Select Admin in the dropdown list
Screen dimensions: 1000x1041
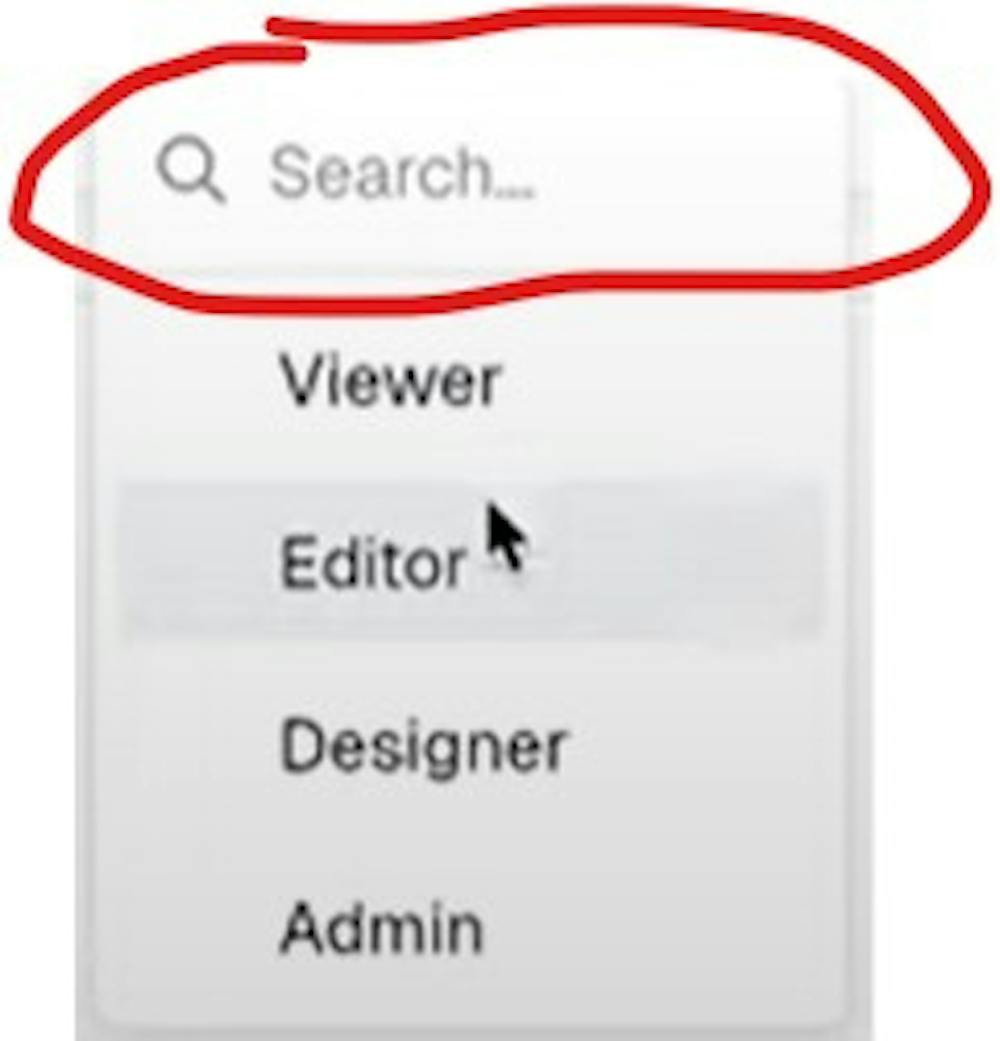click(x=471, y=928)
